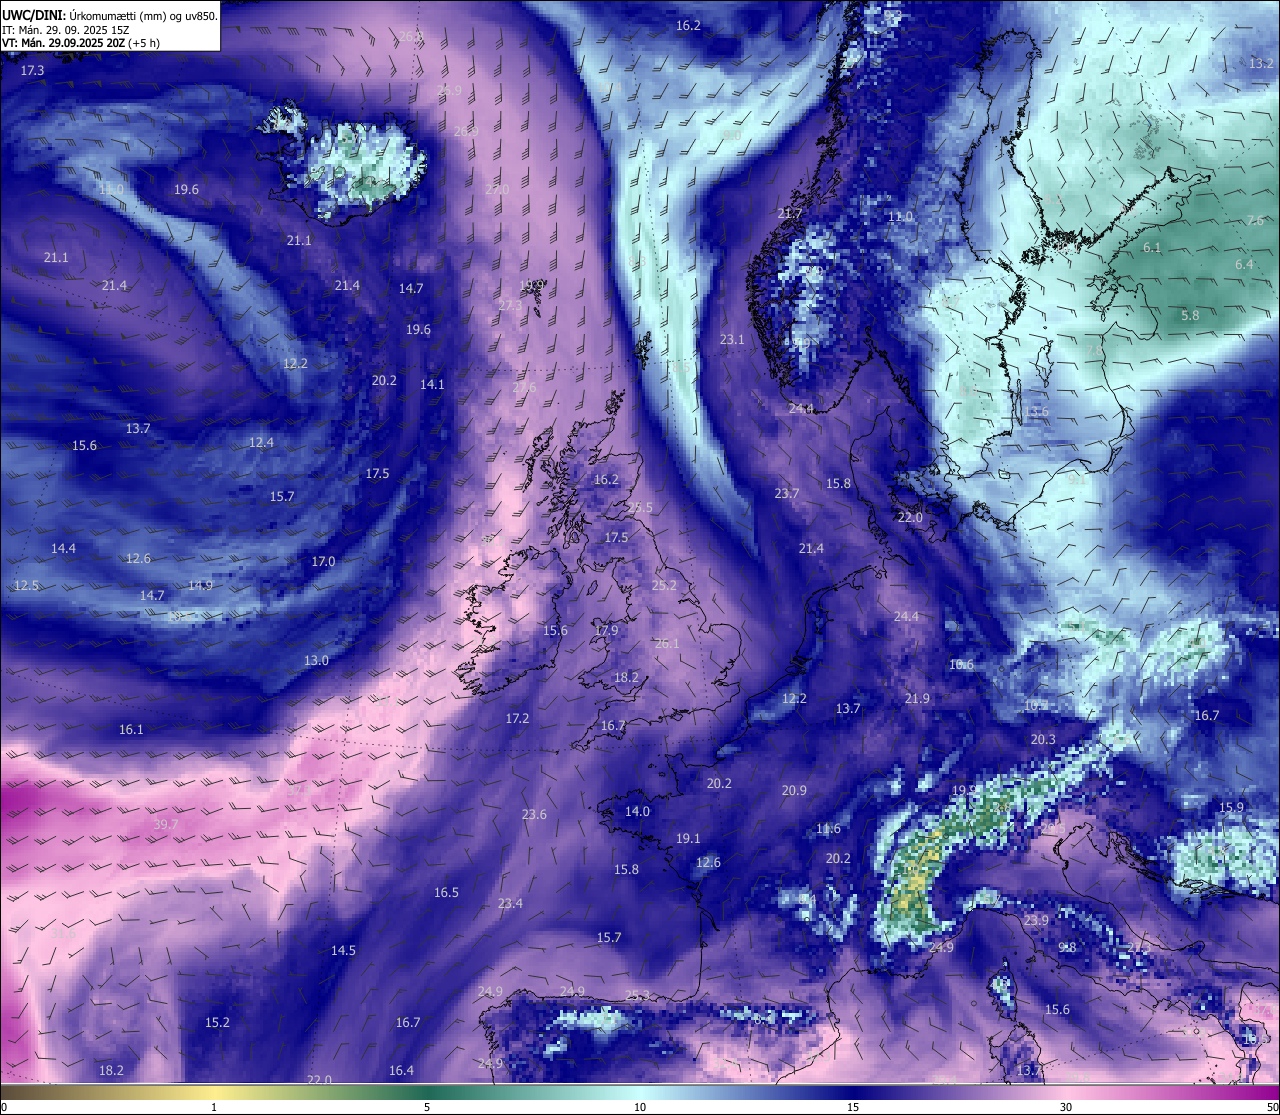Click the '50' tick at the color scale's end
This screenshot has width=1280, height=1115.
1271,1107
